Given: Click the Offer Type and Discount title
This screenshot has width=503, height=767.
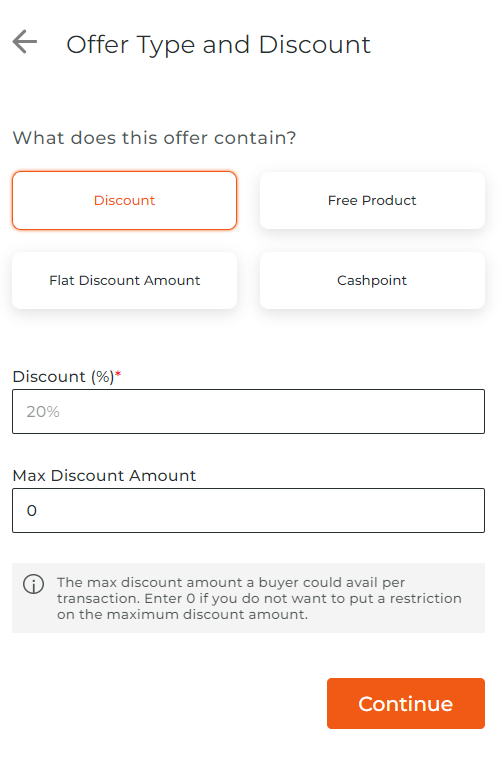Looking at the screenshot, I should point(219,45).
